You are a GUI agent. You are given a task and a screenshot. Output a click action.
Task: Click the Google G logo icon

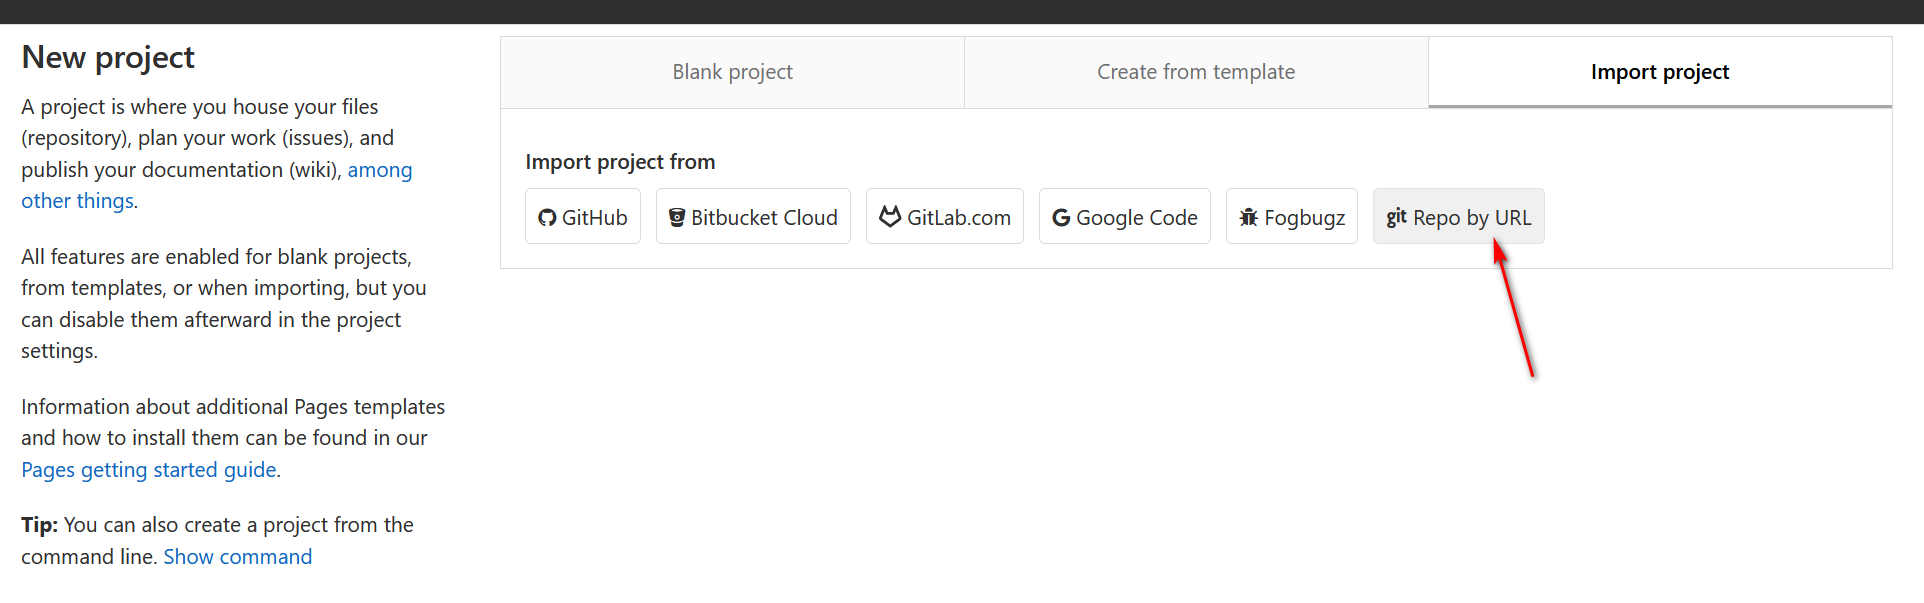tap(1061, 217)
